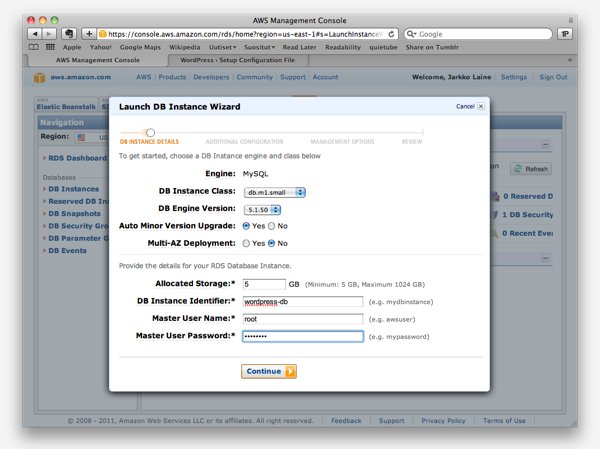Open the DB Engine Version dropdown

click(262, 209)
